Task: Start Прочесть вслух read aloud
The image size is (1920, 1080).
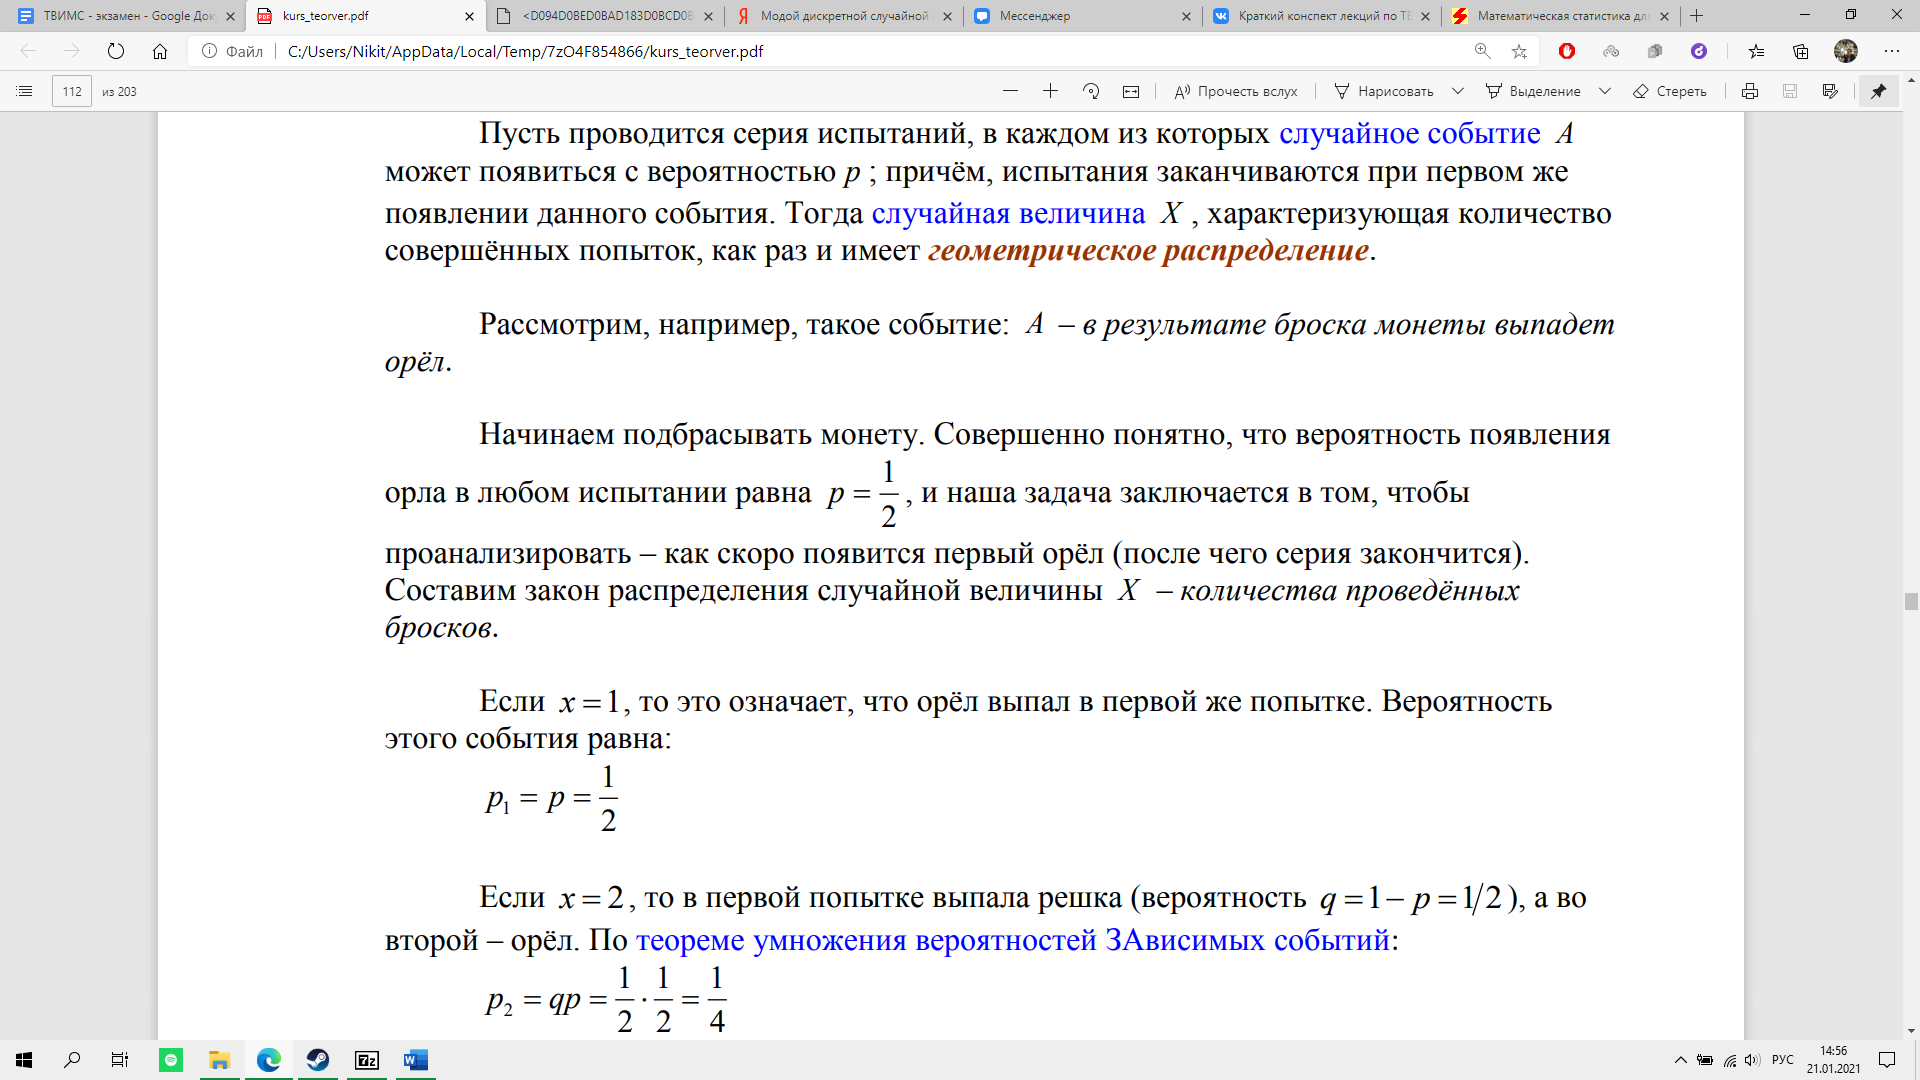Action: coord(1236,91)
